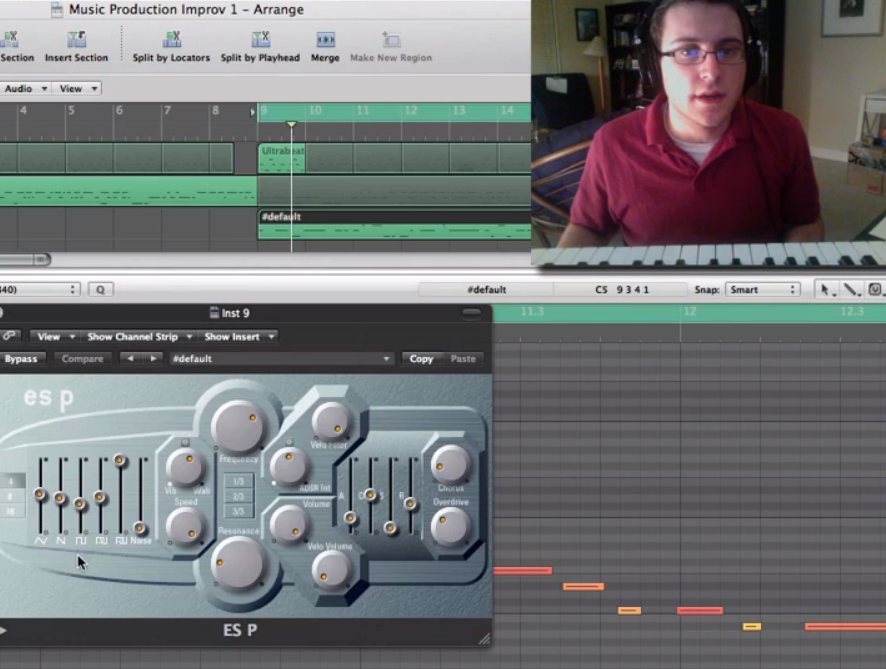Open the Audio menu in the Arrange window
Image resolution: width=886 pixels, height=669 pixels.
25,89
